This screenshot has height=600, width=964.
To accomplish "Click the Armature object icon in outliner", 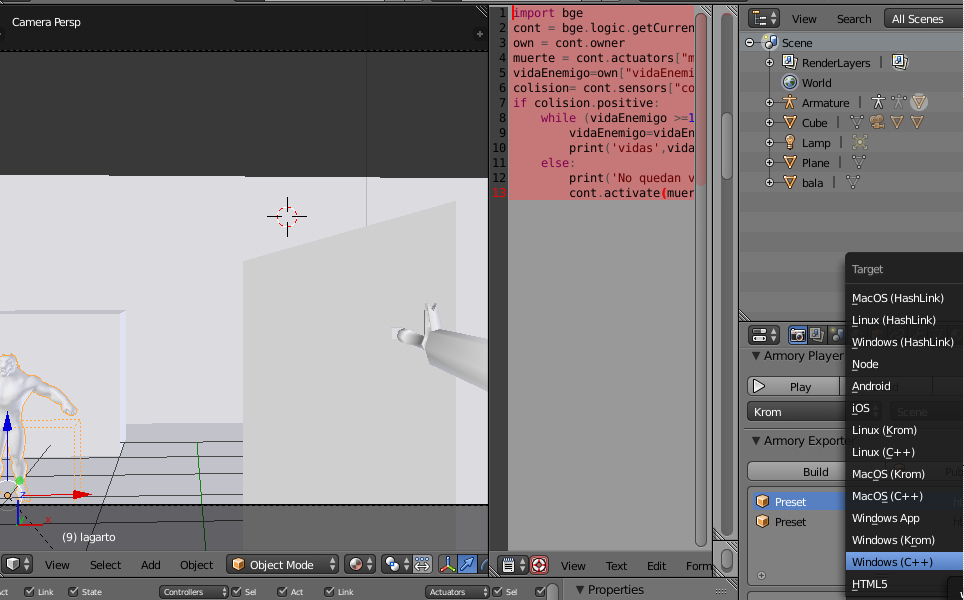I will [x=789, y=103].
